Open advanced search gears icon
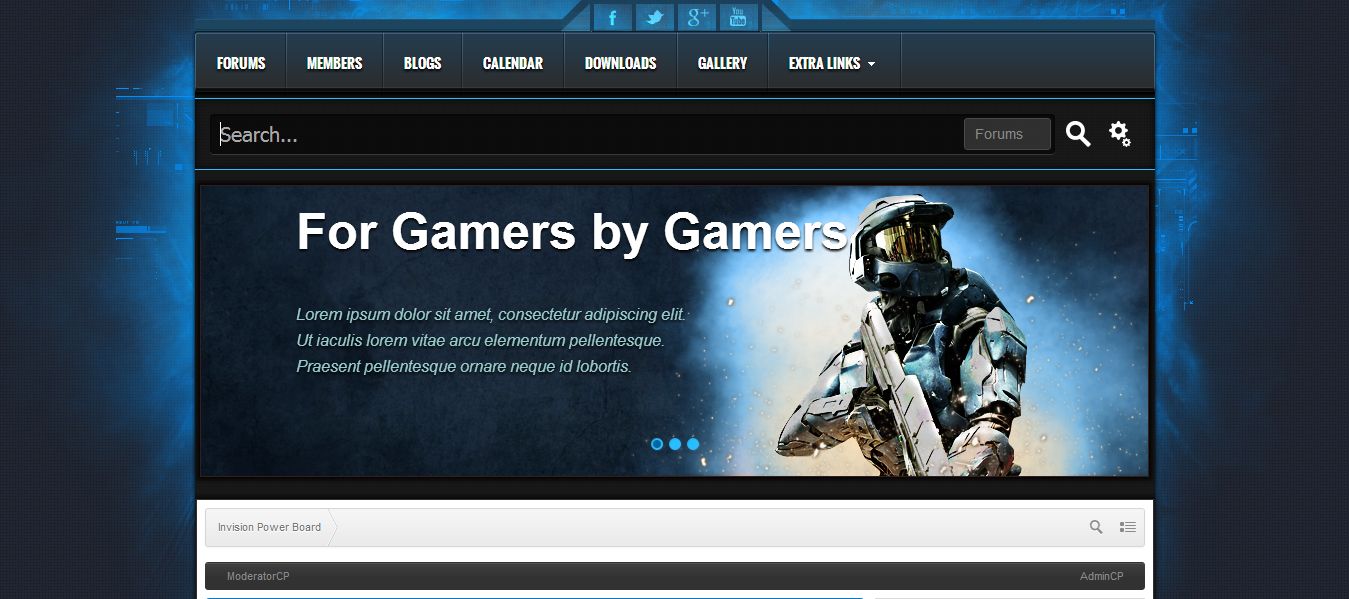Screen dimensions: 1349x599 pos(1119,134)
